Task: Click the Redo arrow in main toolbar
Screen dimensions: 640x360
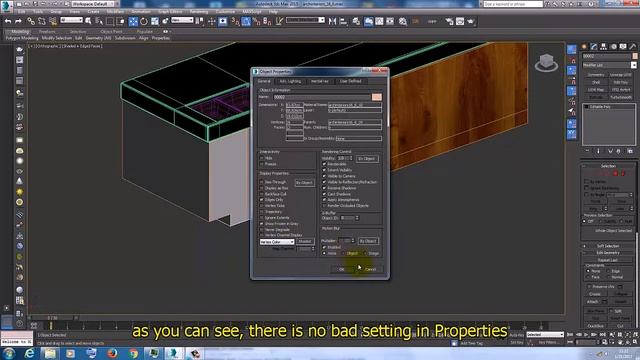Action: click(x=18, y=21)
